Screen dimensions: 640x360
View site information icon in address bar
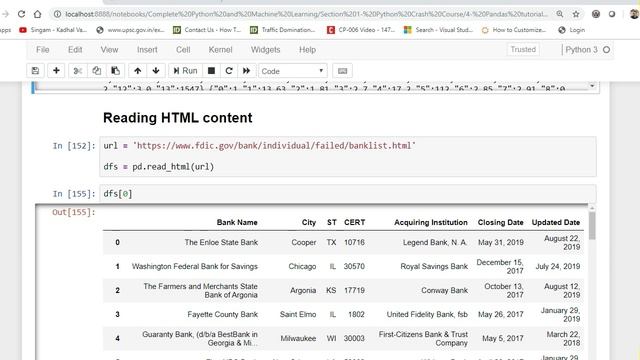58,14
